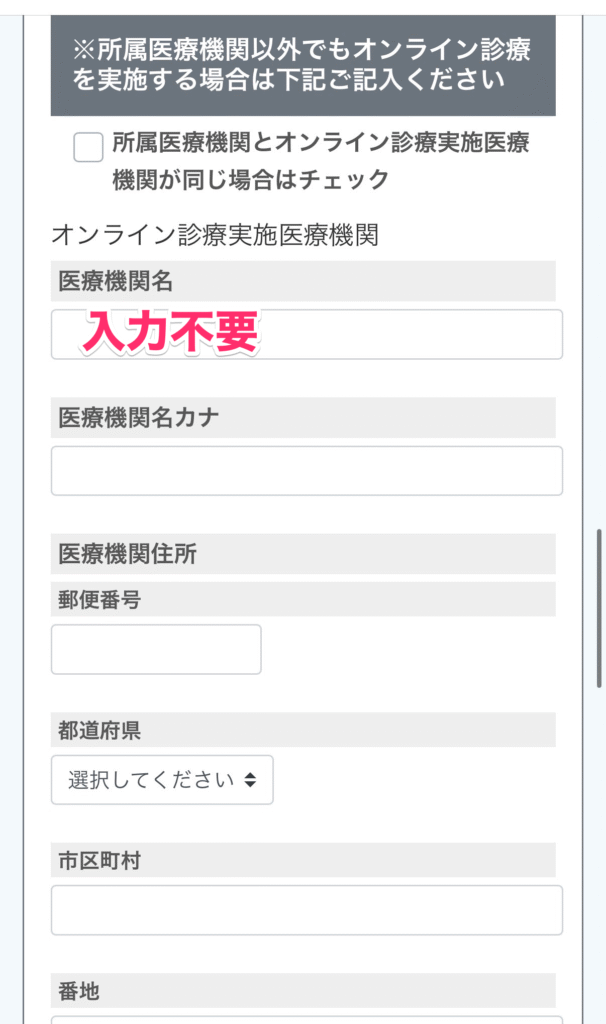Tap the 市区町村 input field

(x=306, y=910)
